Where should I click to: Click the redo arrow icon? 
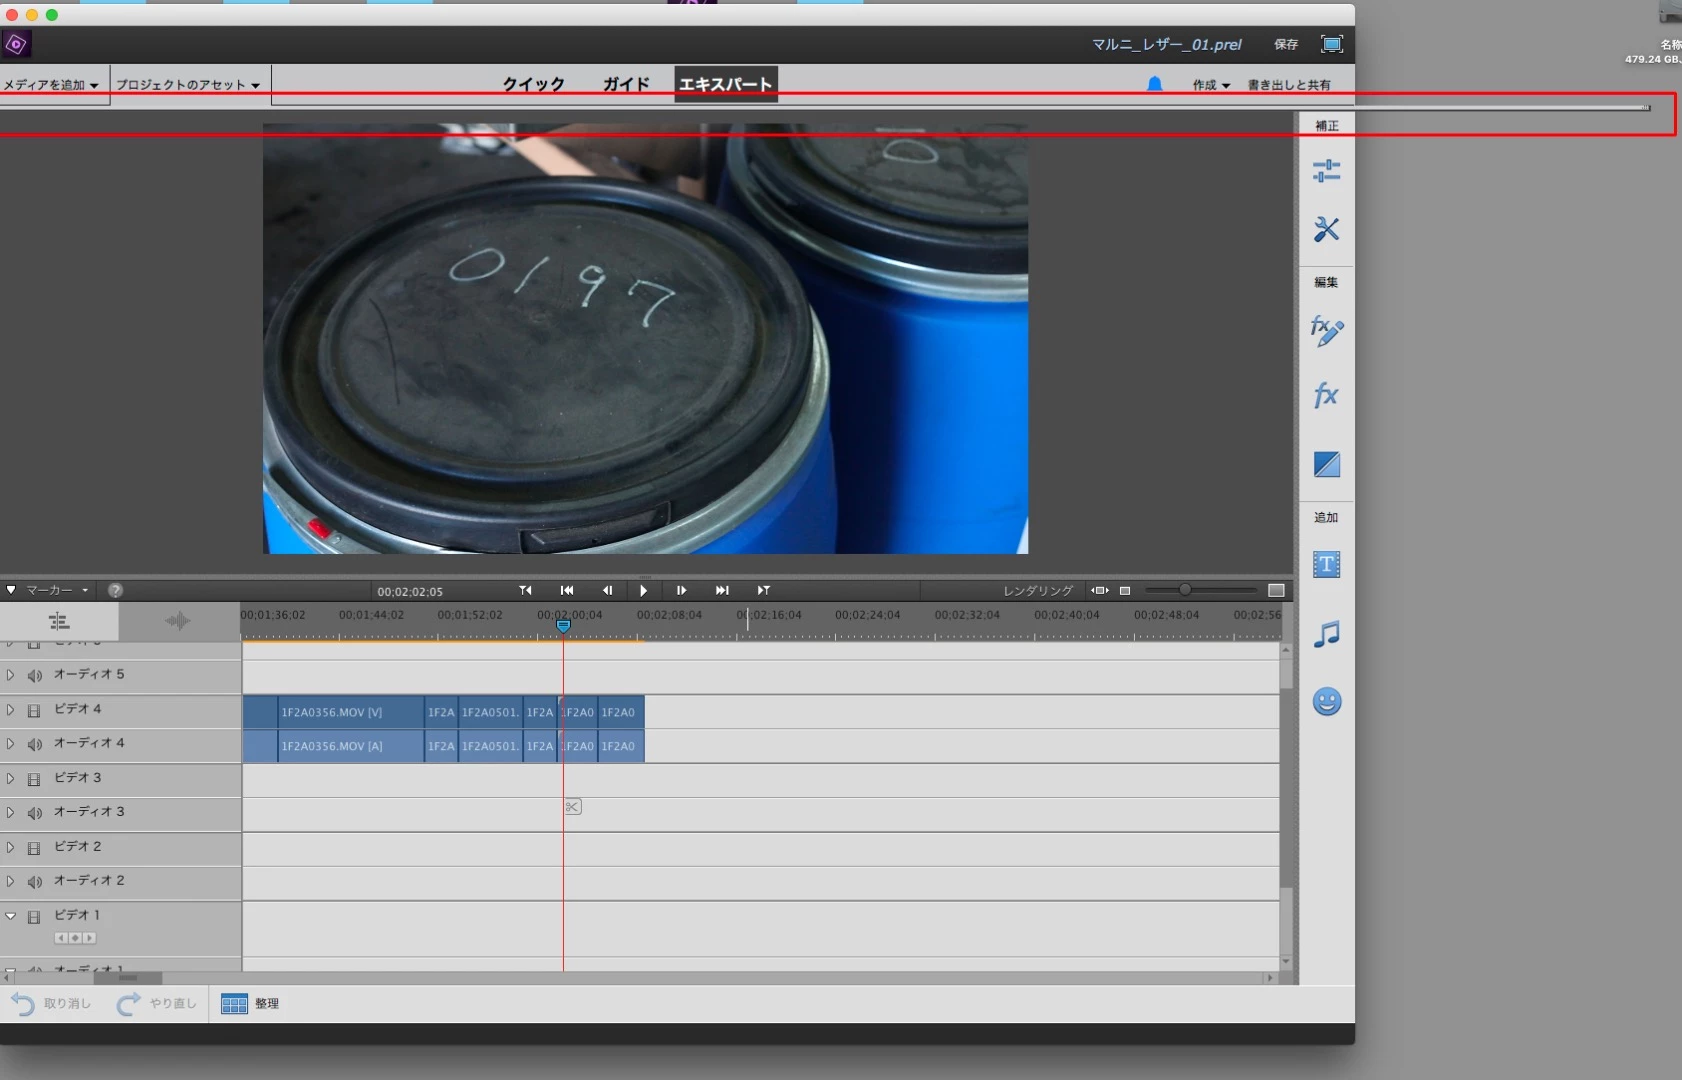[x=128, y=1004]
